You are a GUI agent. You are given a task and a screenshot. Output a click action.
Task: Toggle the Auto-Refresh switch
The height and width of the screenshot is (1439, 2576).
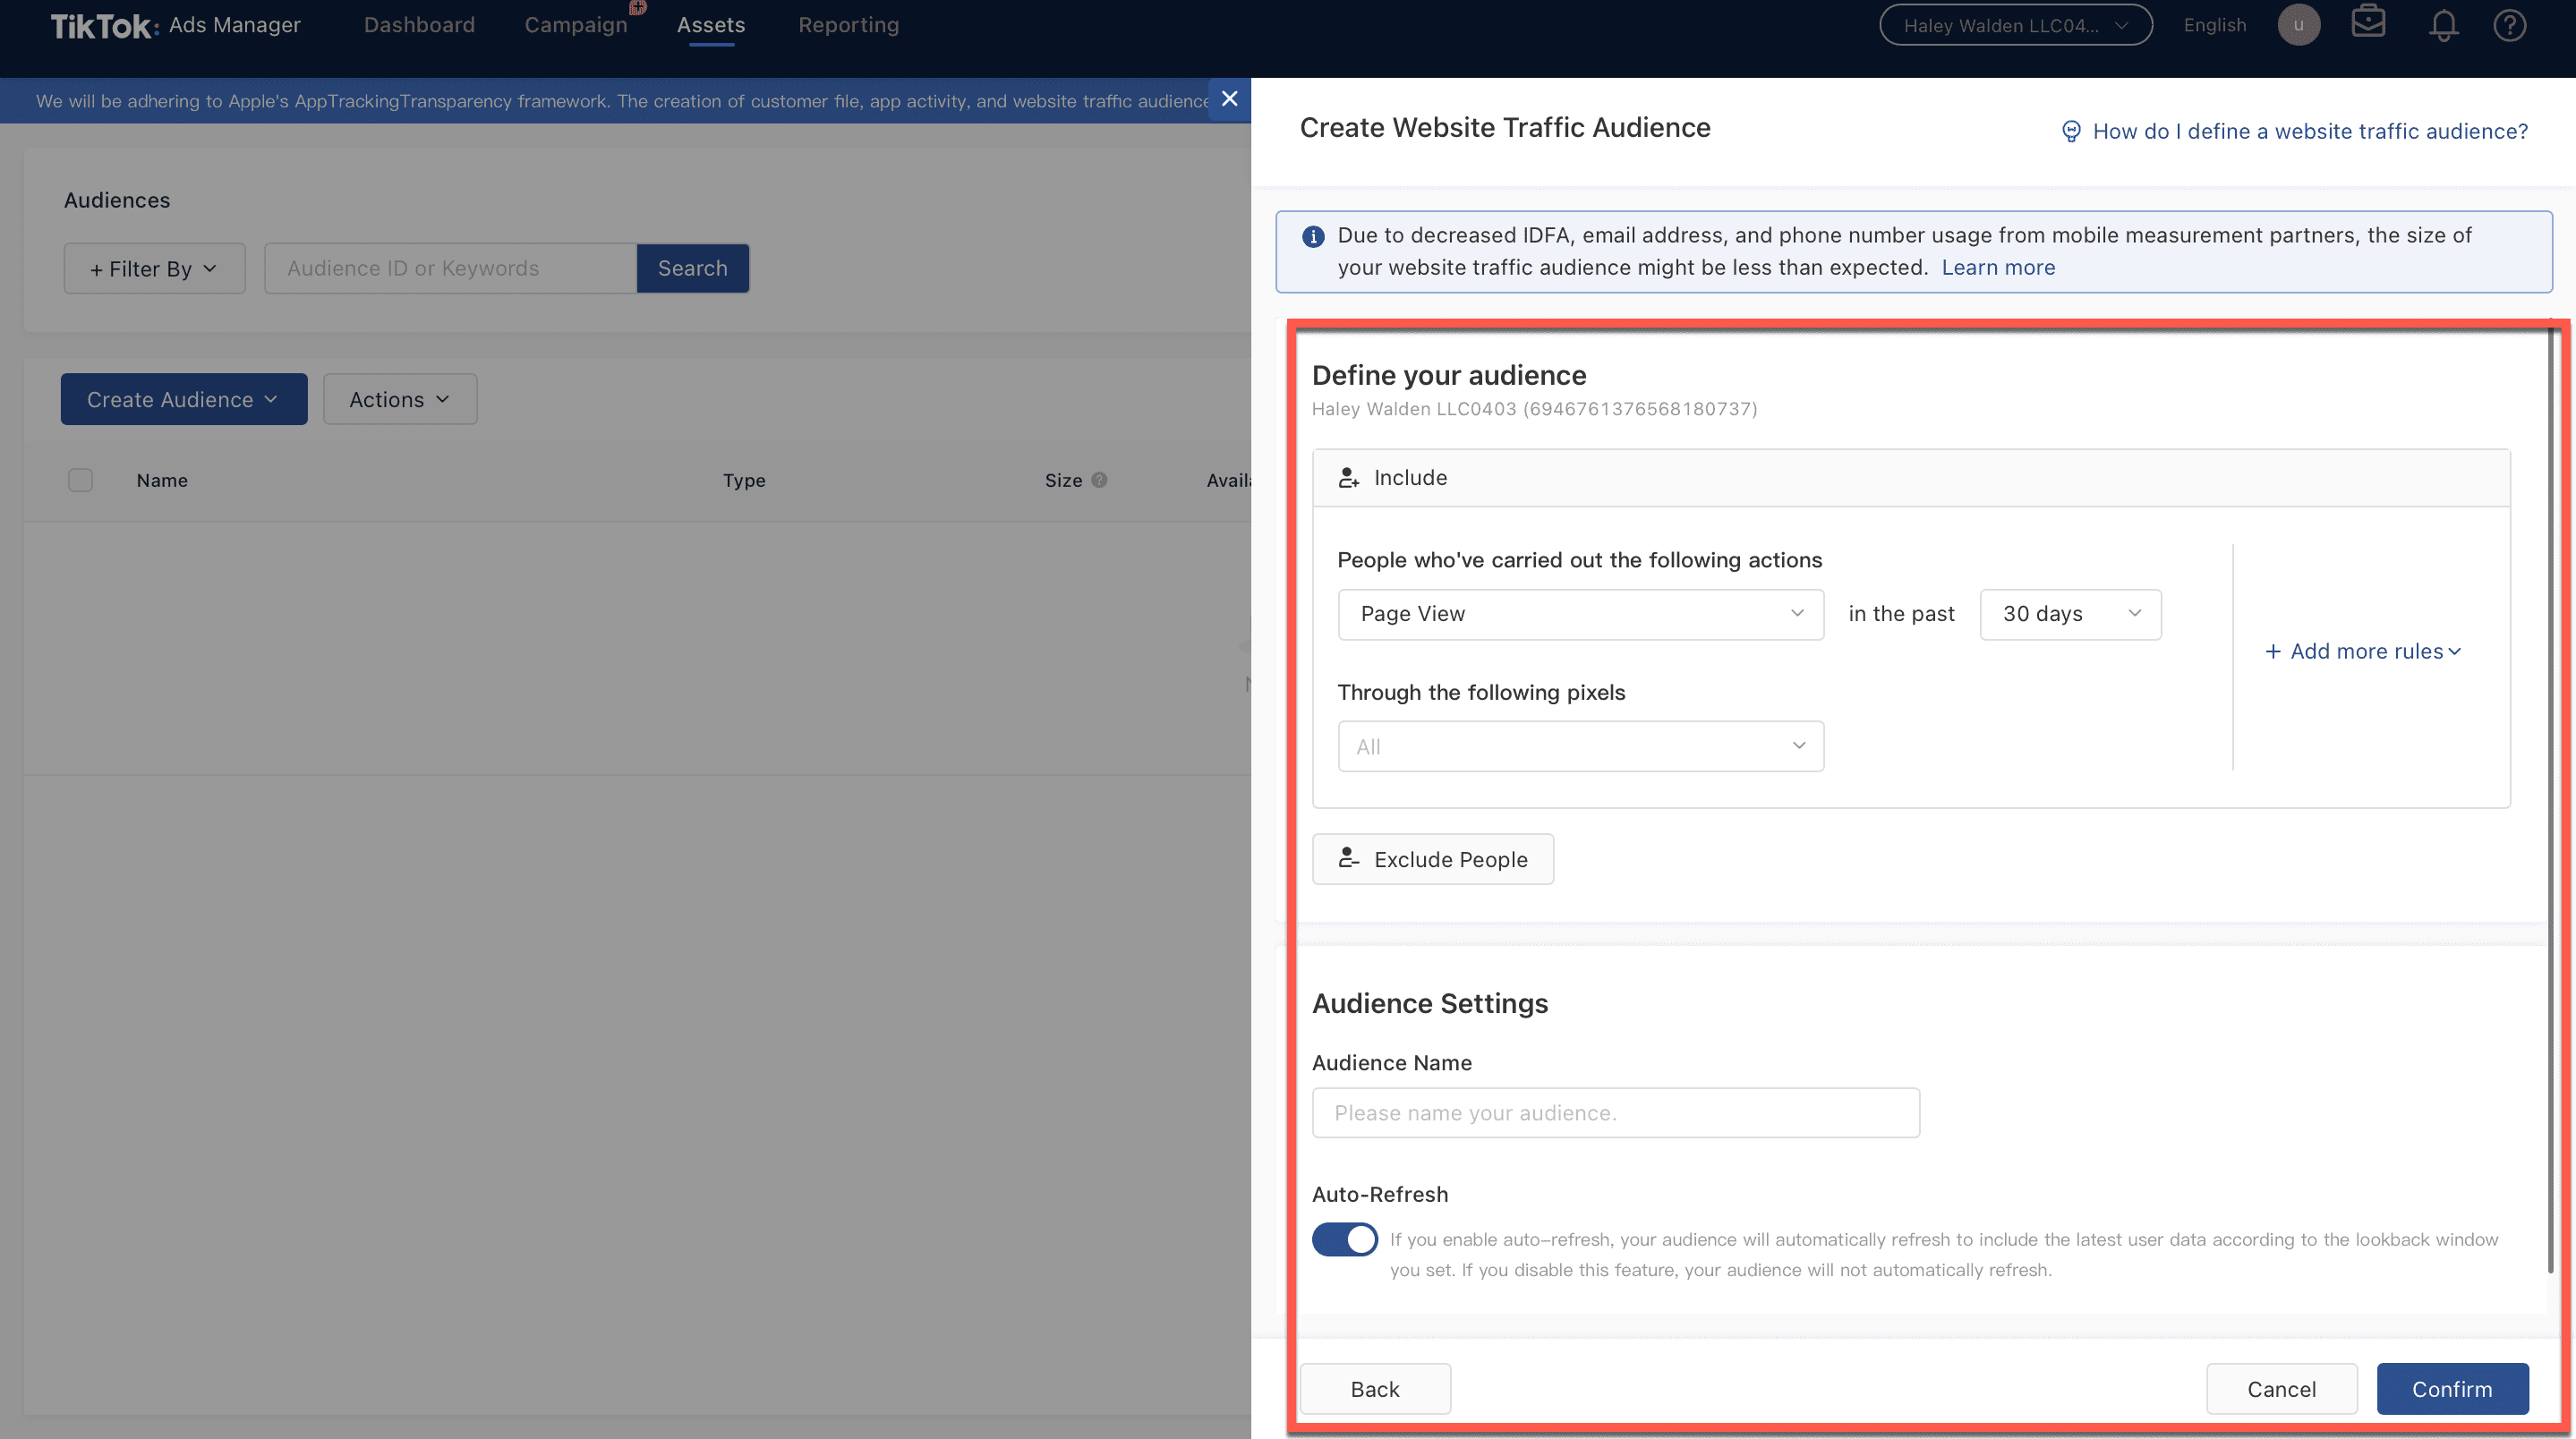[x=1344, y=1239]
